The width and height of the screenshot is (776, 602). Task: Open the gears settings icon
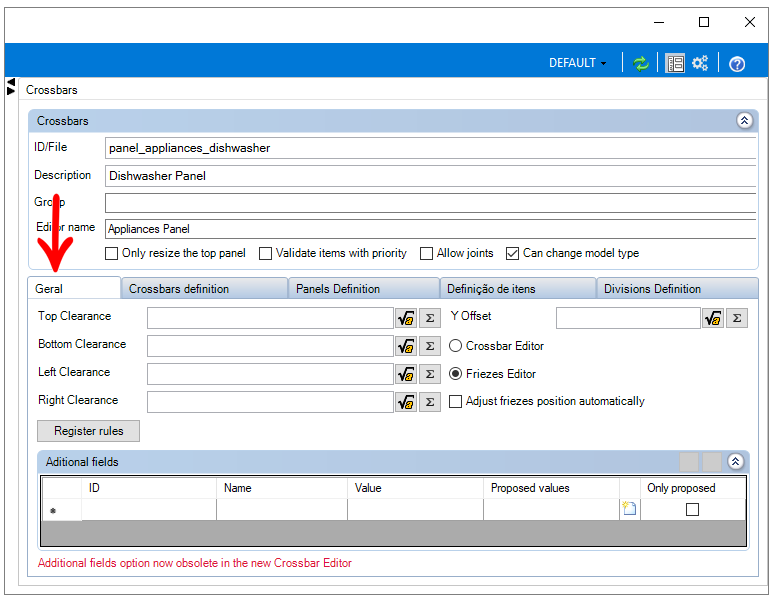(x=700, y=63)
